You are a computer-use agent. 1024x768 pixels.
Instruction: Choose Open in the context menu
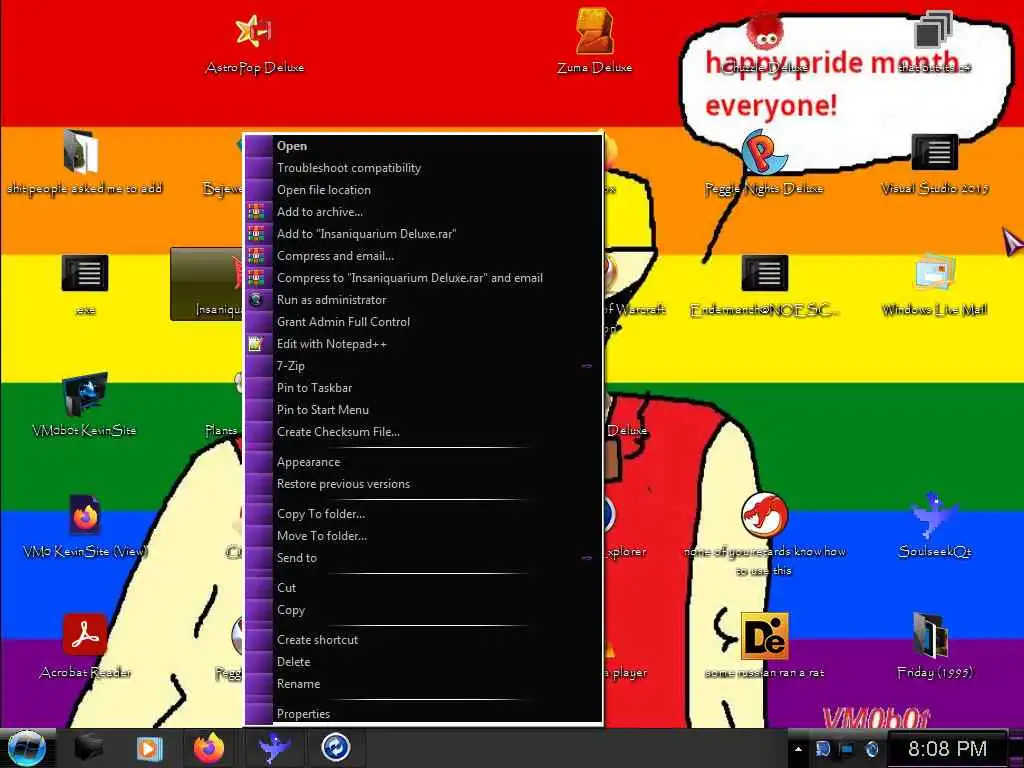[x=423, y=146]
